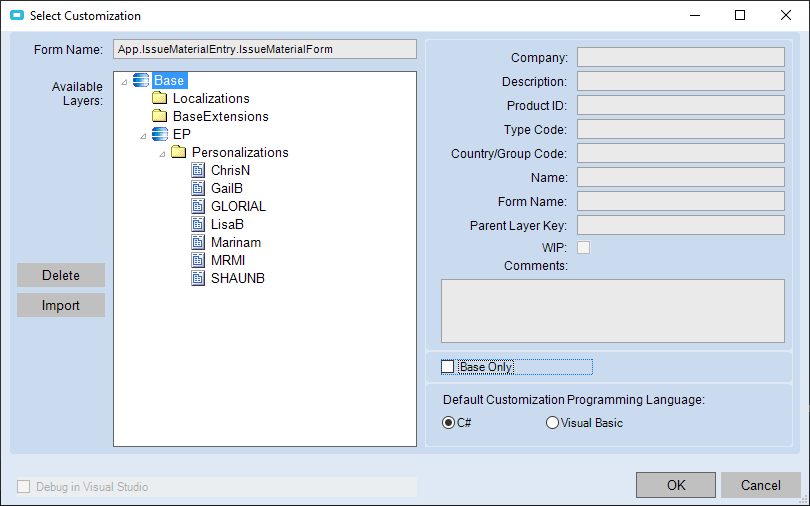810x506 pixels.
Task: Enable the Base Only checkbox
Action: click(x=448, y=367)
